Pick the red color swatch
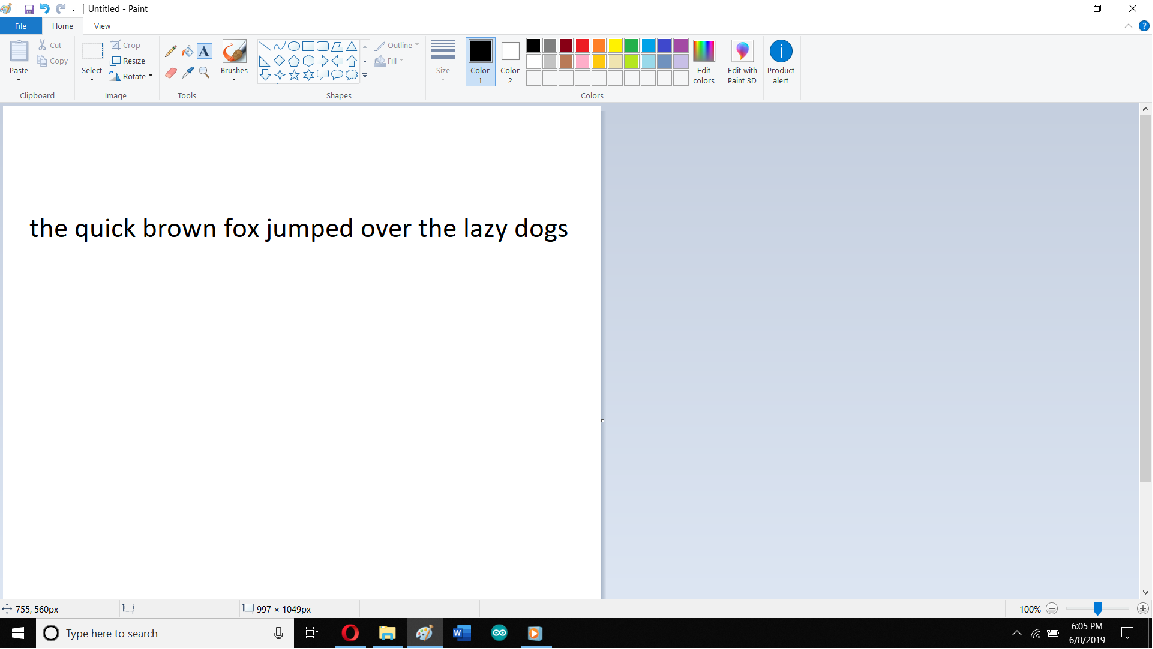1153x649 pixels. click(x=582, y=46)
